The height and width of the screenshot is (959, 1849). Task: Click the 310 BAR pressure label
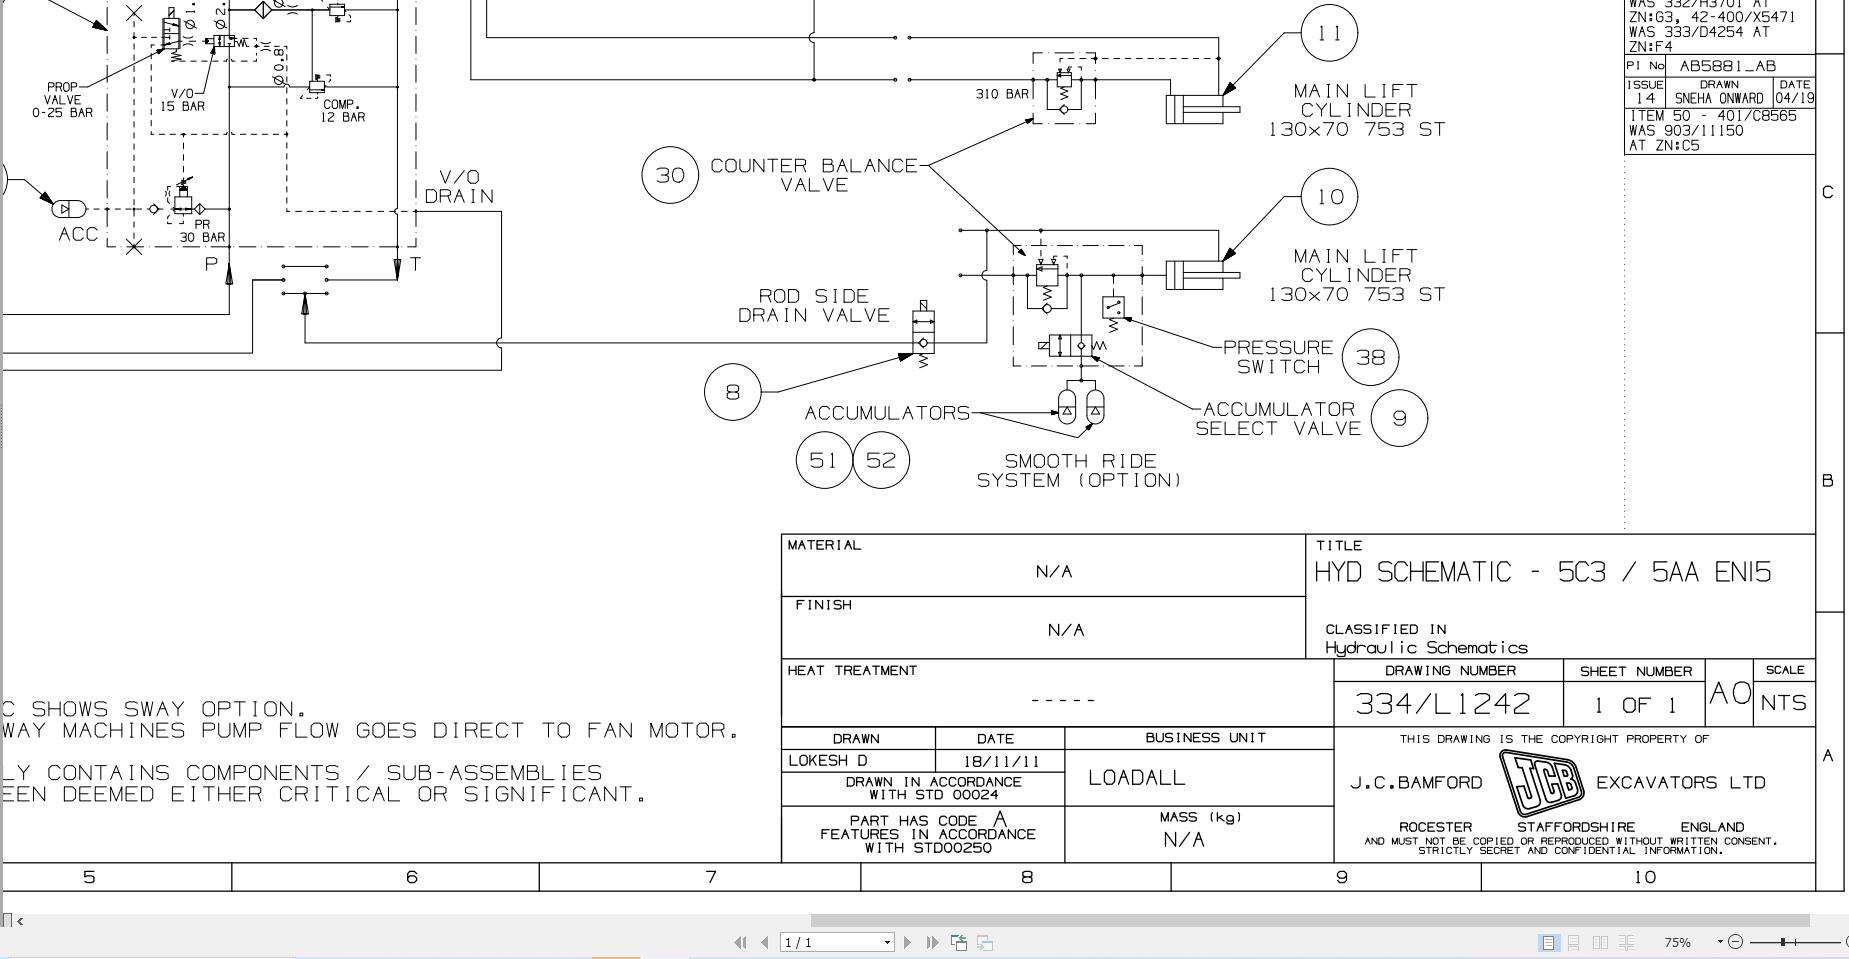[x=1002, y=94]
